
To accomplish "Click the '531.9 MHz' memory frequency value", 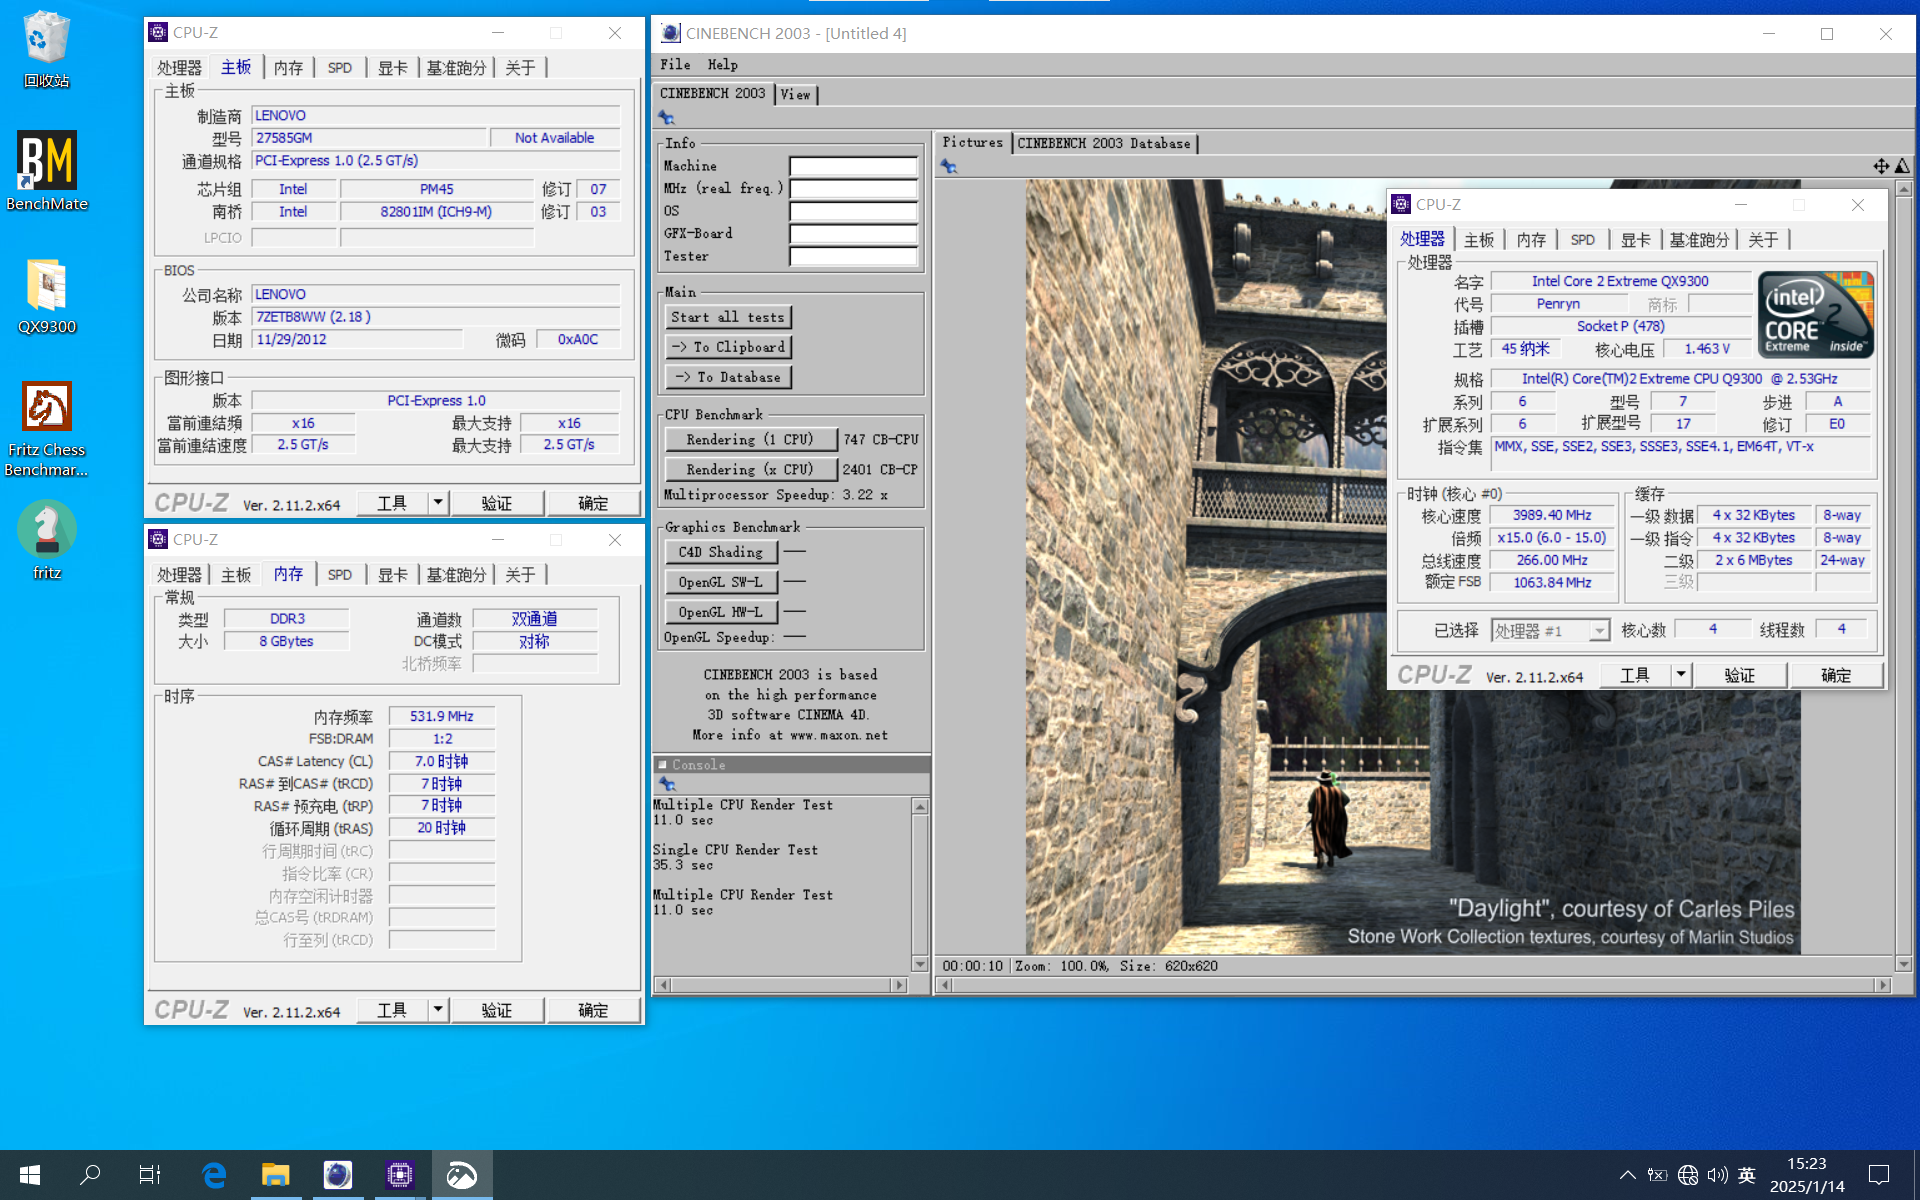I will tap(441, 716).
